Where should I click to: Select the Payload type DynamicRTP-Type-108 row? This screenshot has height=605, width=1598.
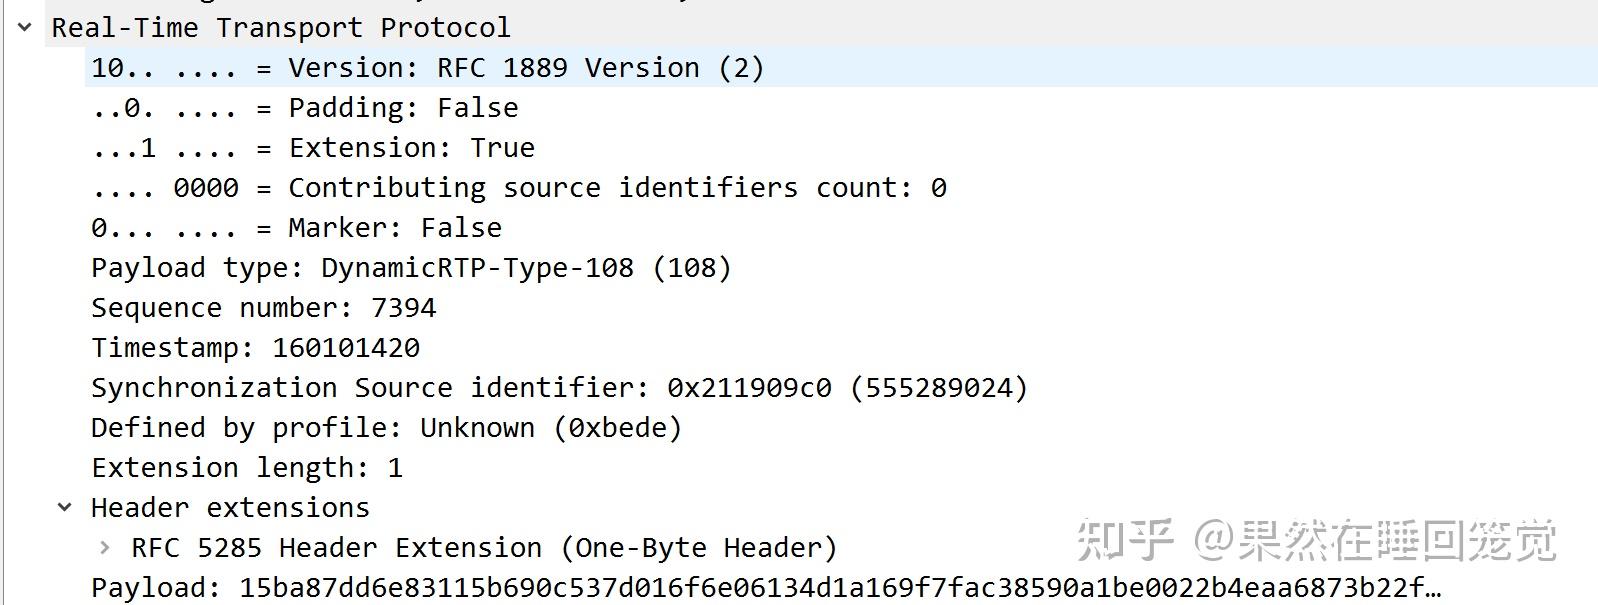pyautogui.click(x=411, y=268)
